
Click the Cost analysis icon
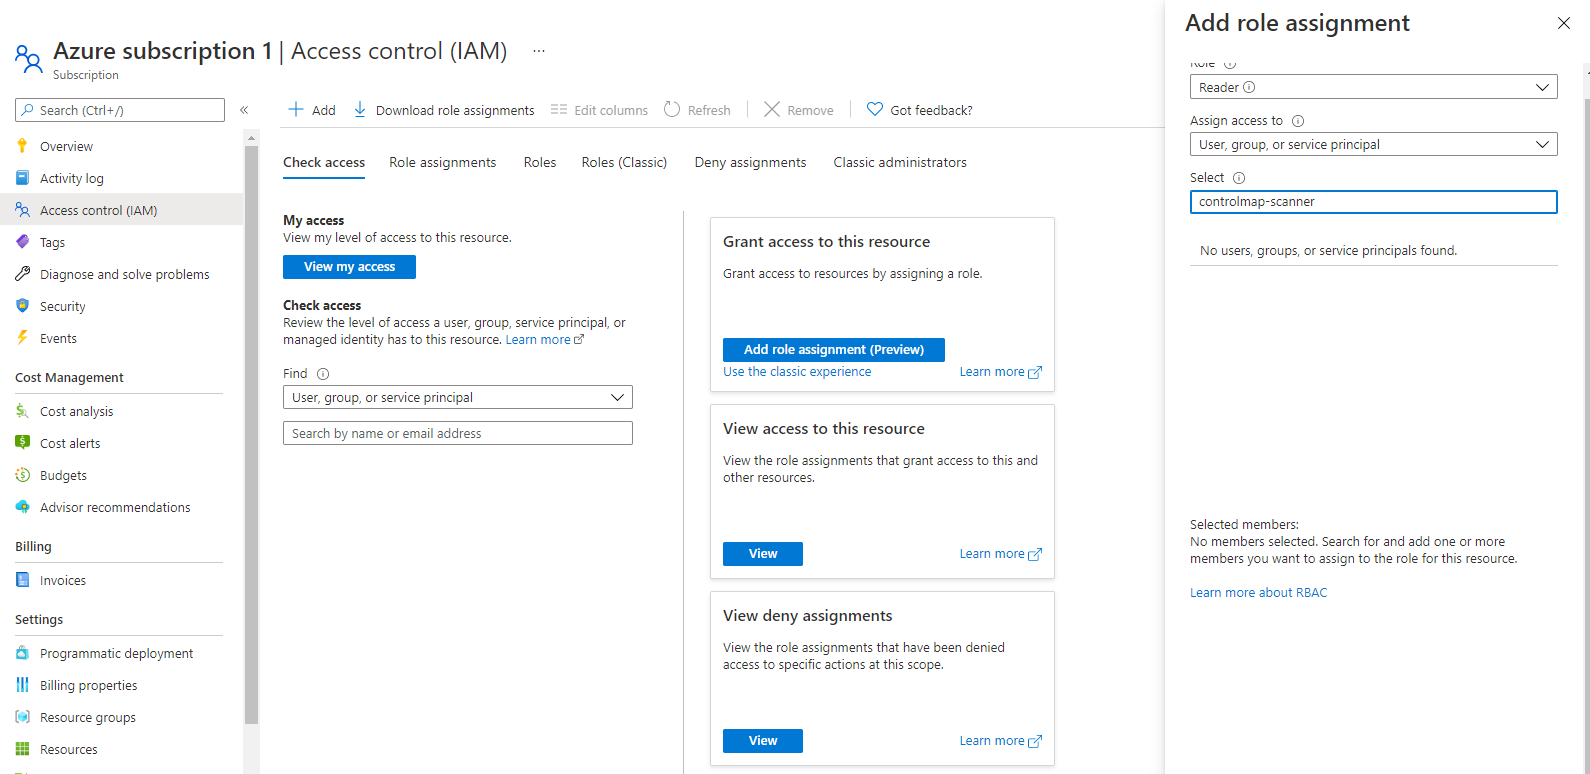[x=22, y=411]
